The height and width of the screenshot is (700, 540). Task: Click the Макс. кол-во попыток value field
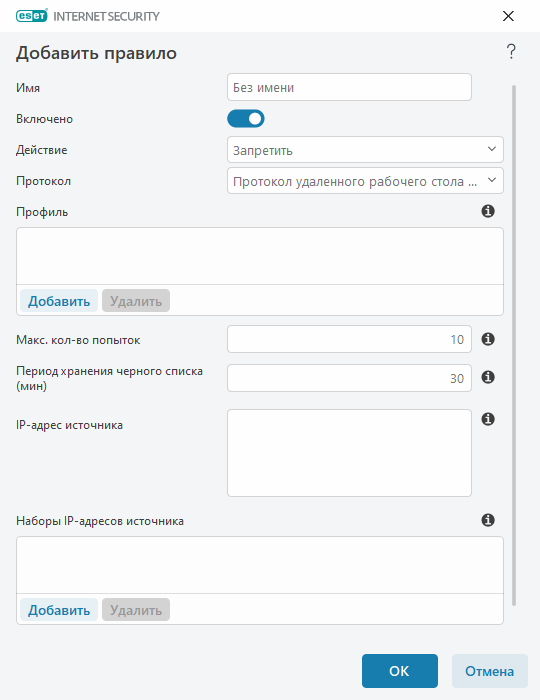[x=349, y=339]
